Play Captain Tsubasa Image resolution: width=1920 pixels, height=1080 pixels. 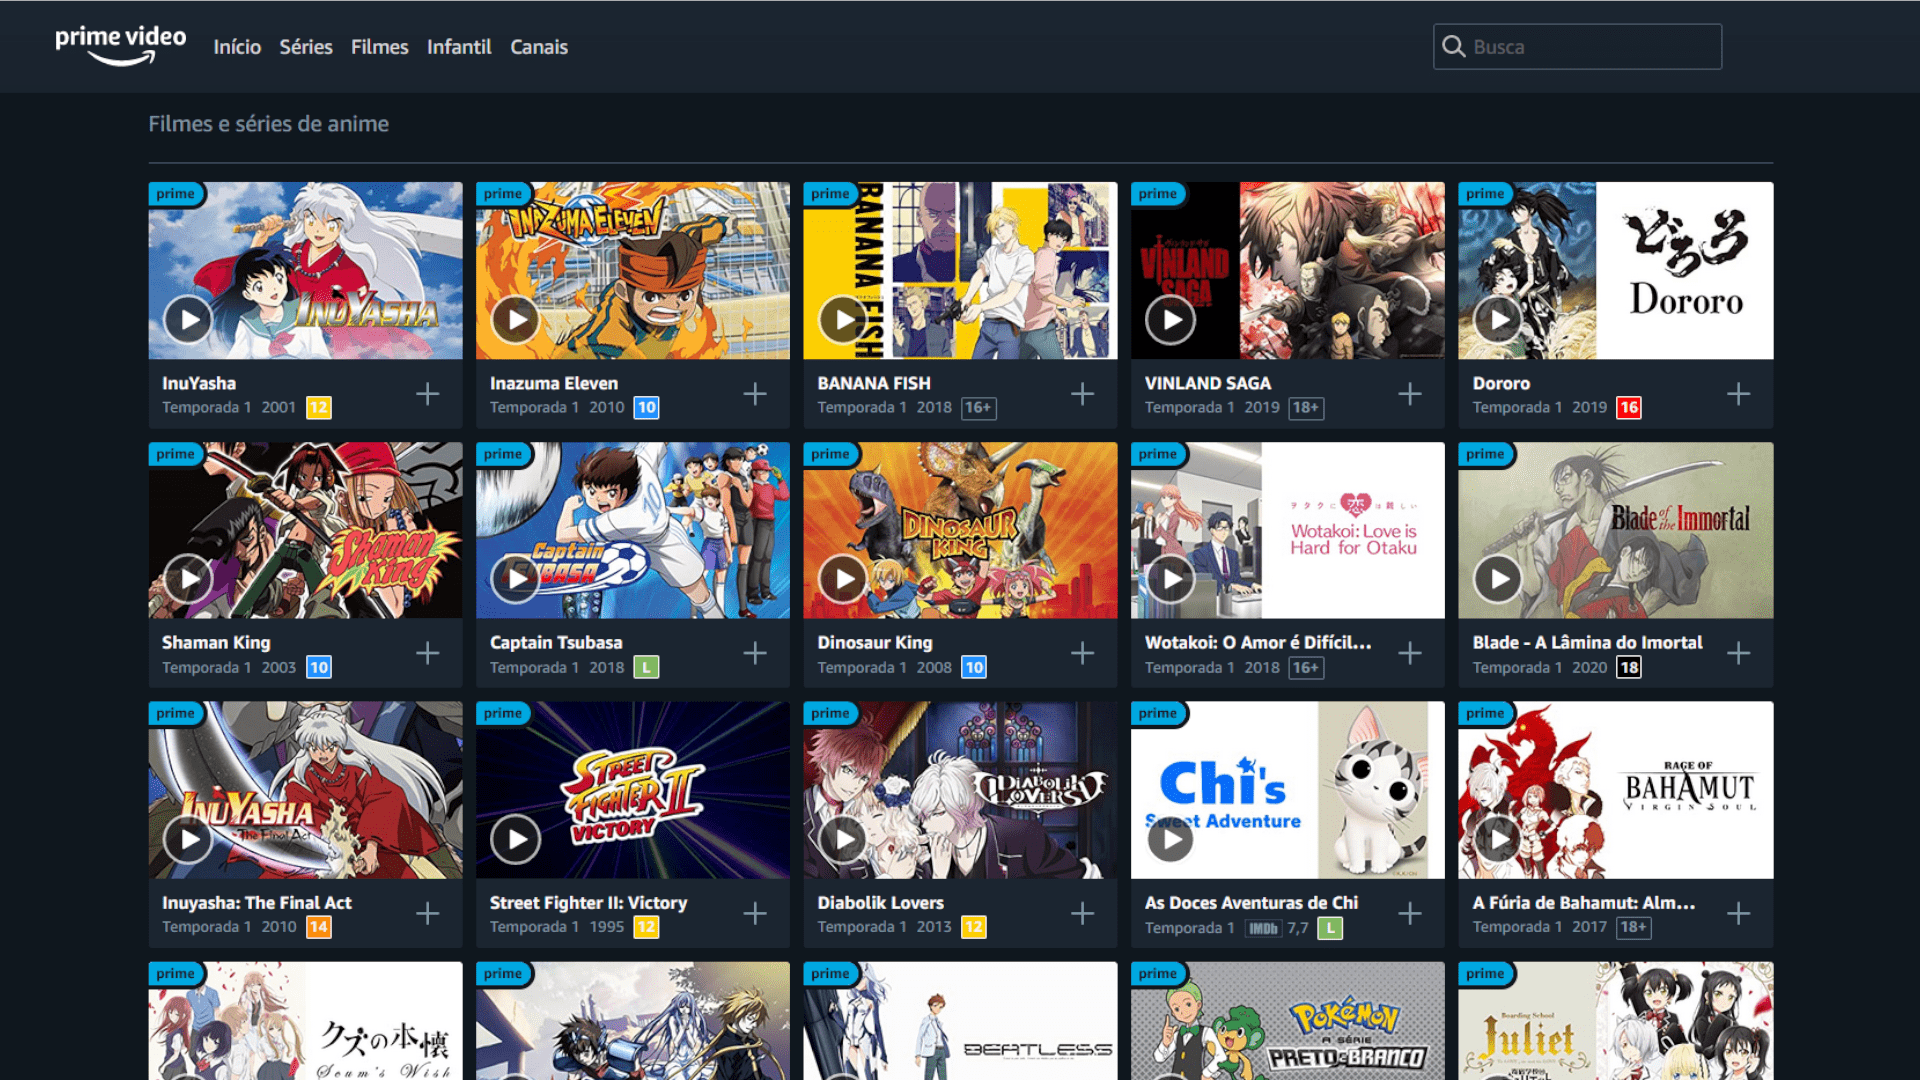[x=516, y=579]
